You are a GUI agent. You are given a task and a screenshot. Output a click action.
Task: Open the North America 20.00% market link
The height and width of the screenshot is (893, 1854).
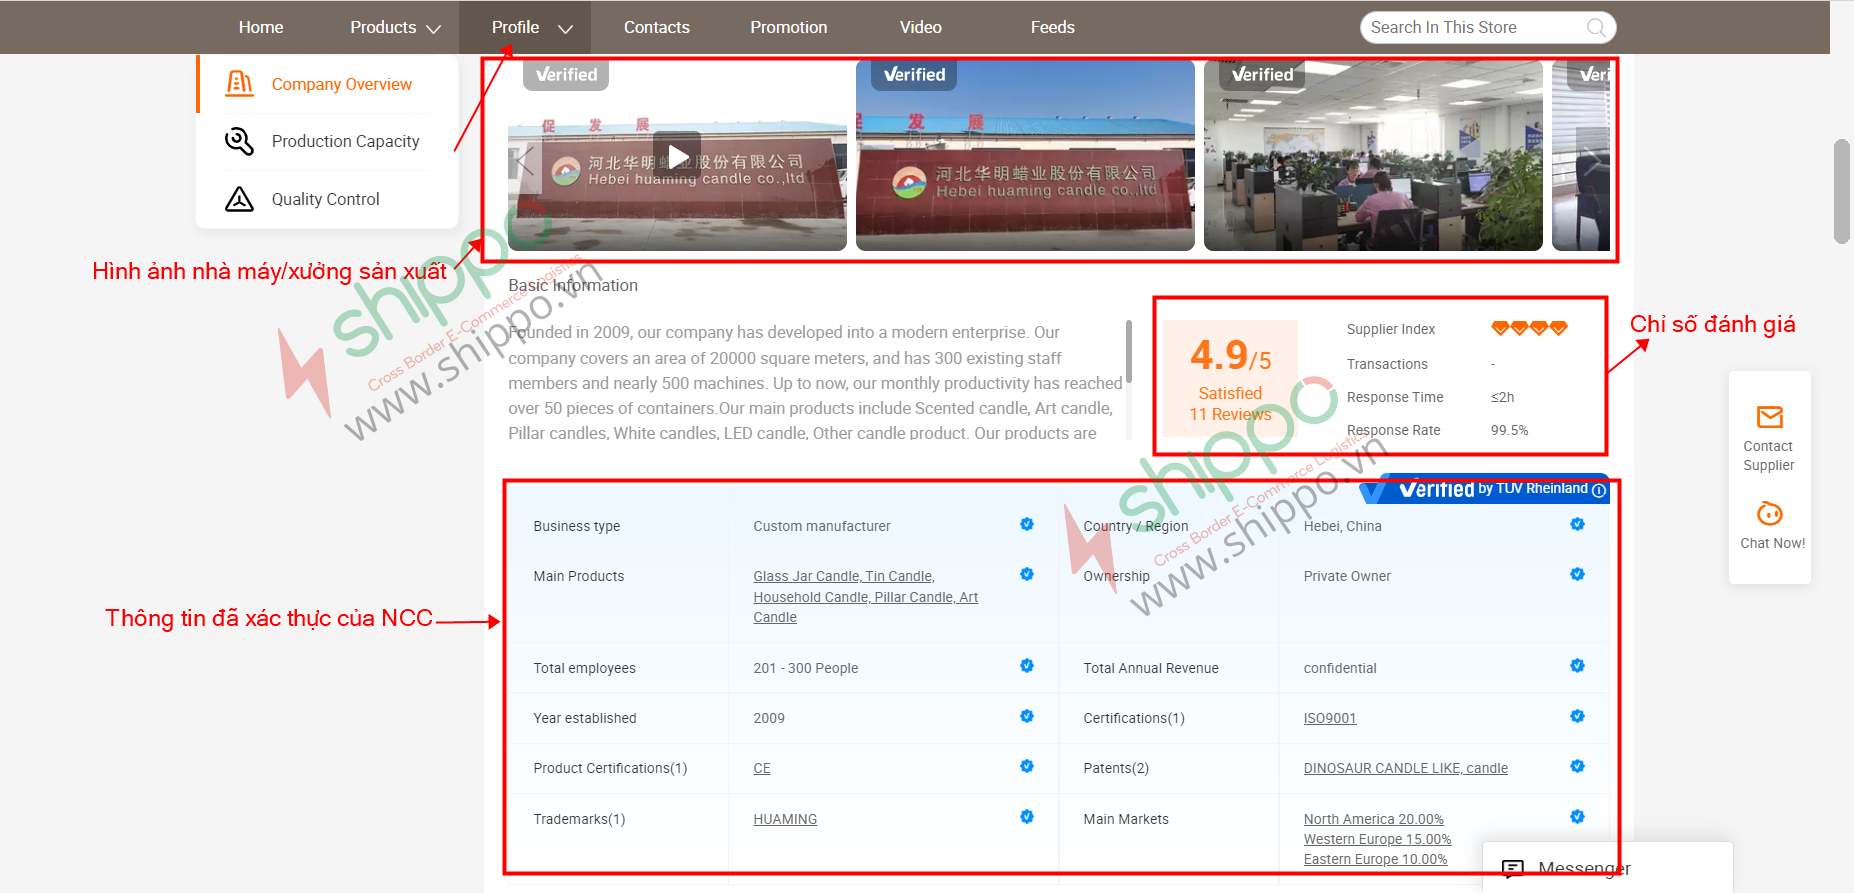click(1373, 819)
